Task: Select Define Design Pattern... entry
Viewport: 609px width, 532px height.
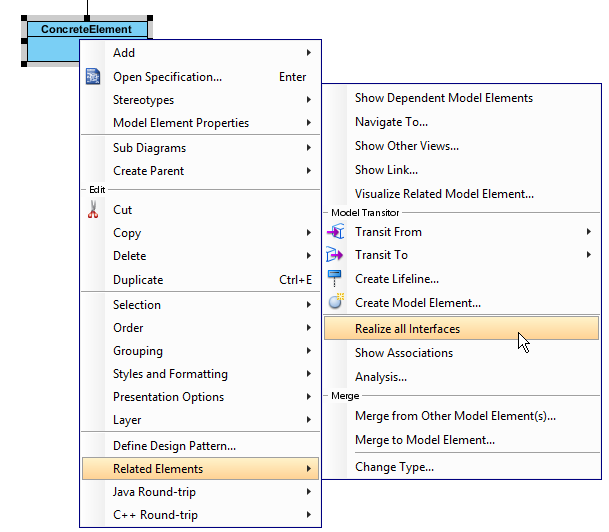Action: (200, 445)
